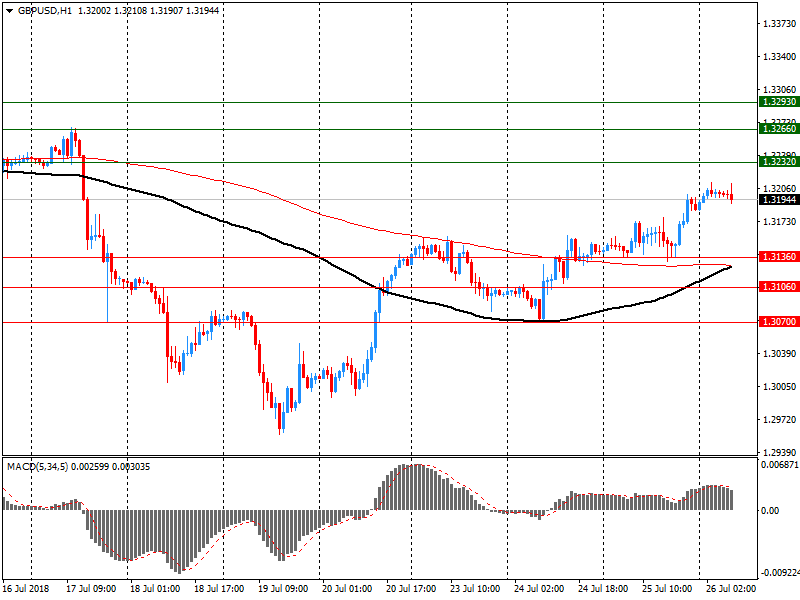
Task: Click the 17 Jul 09:00 time label
Action: [x=91, y=589]
